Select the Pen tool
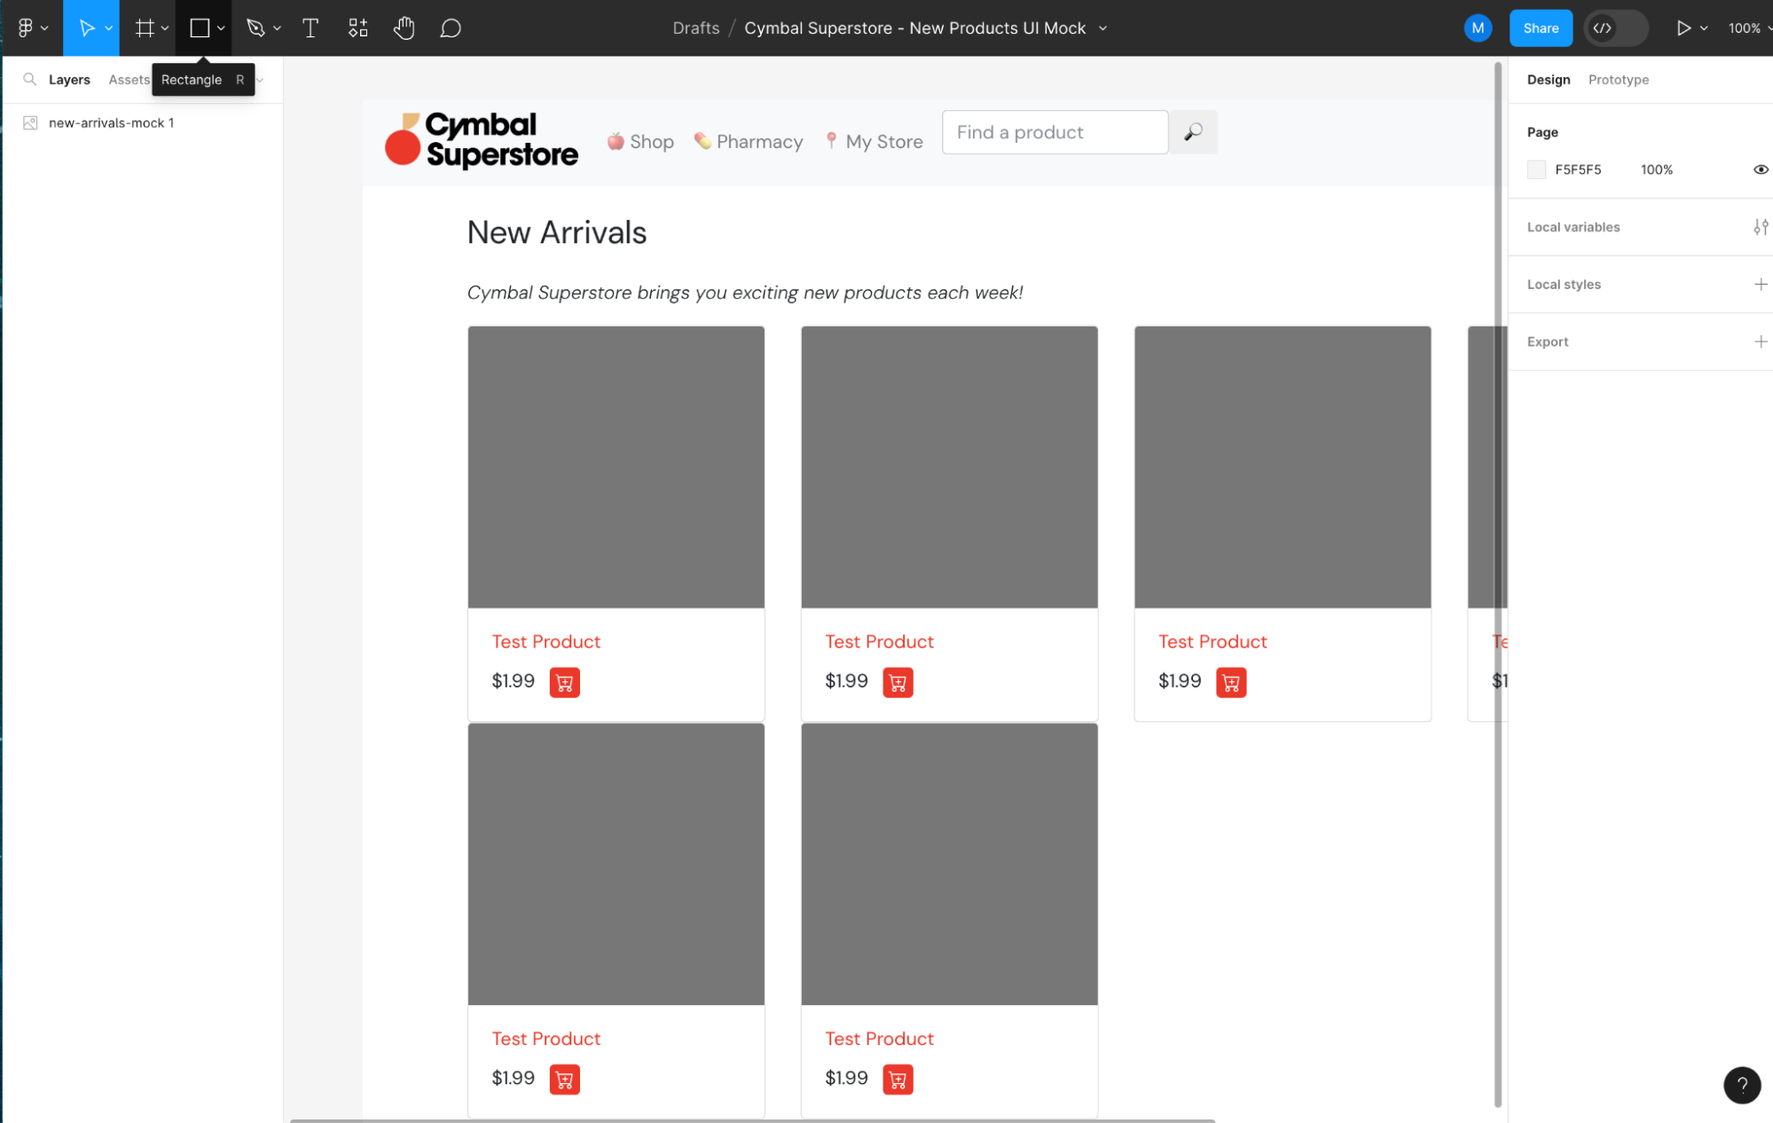 coord(256,28)
